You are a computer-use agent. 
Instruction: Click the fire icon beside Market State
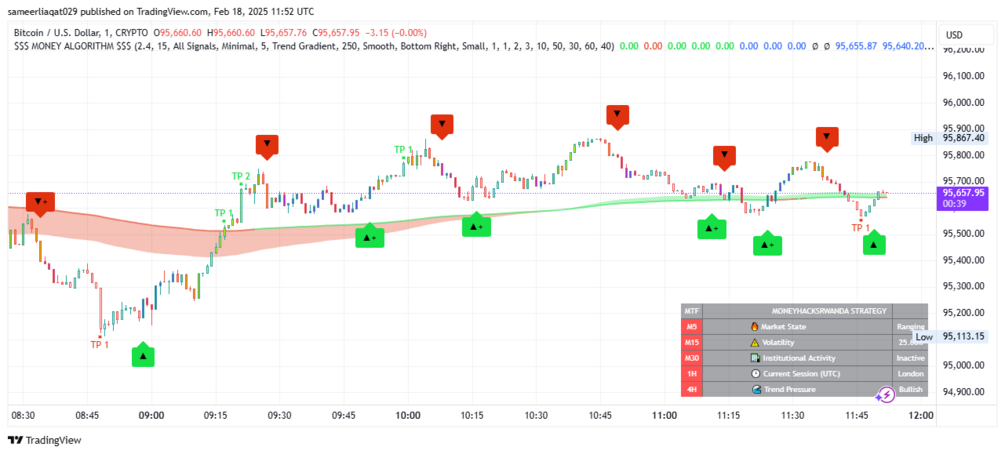754,326
